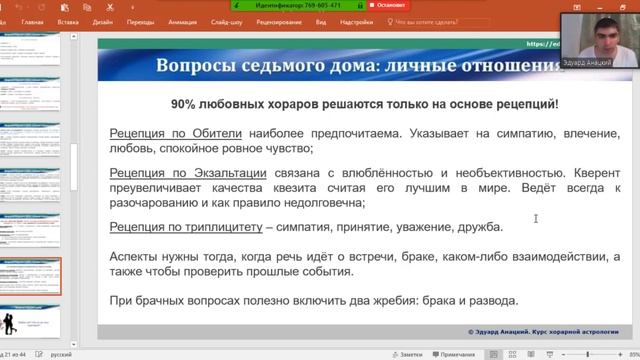Click the zoom slider handle

click(x=588, y=355)
